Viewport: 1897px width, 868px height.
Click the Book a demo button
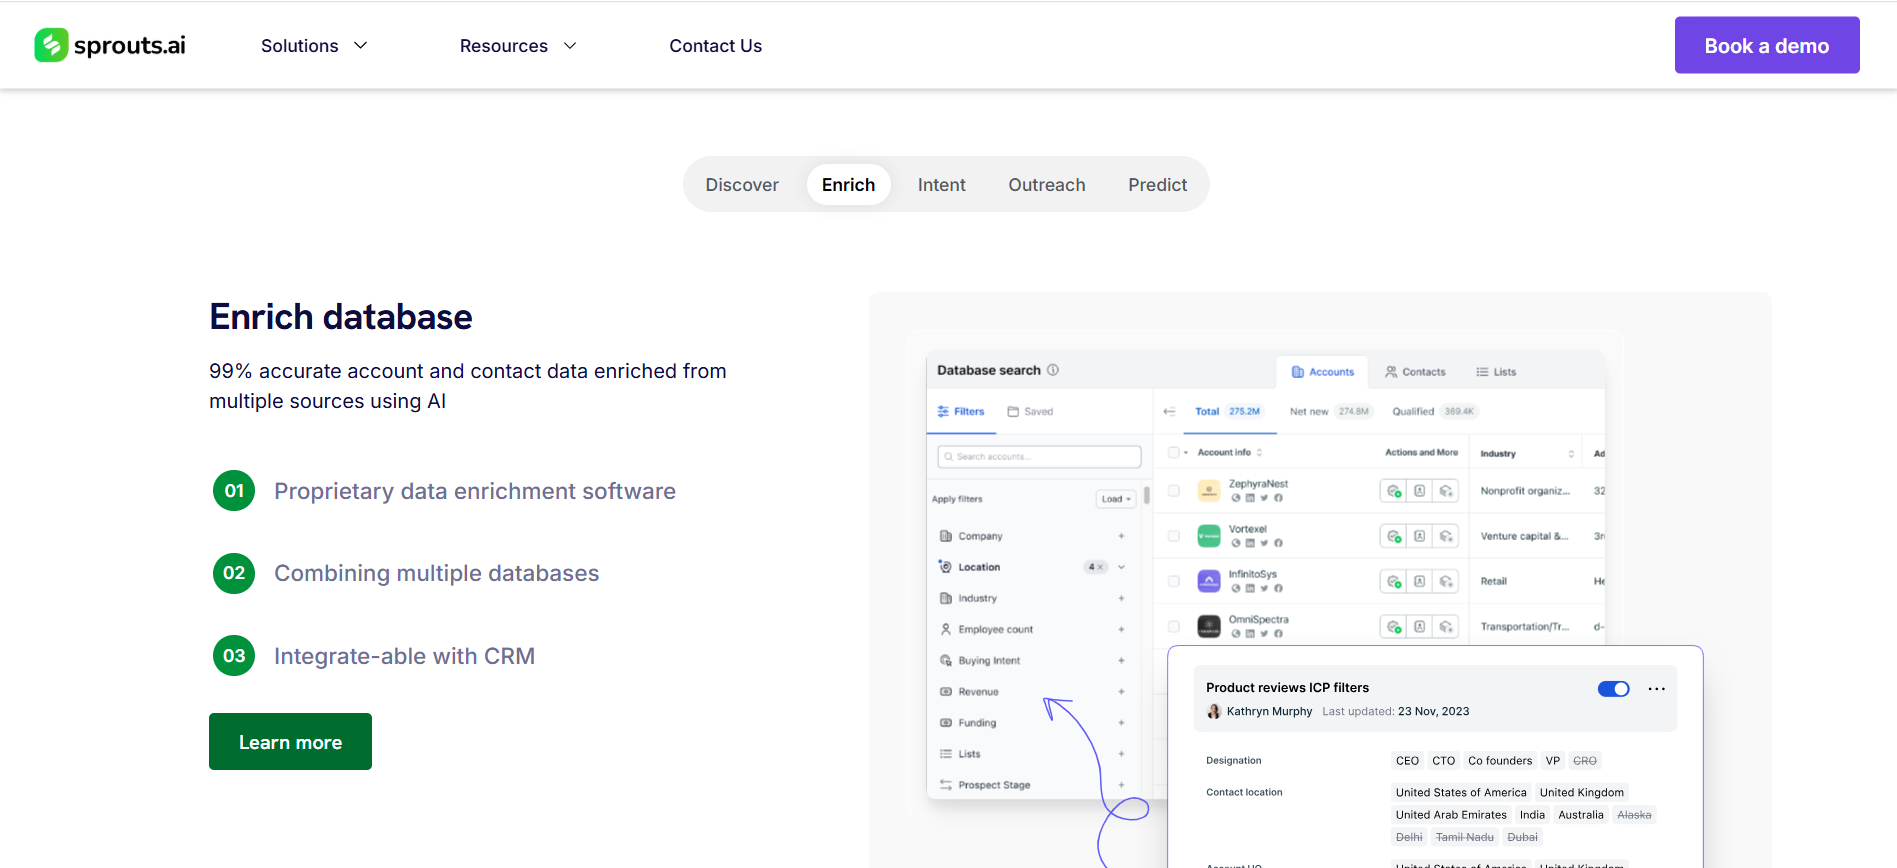1767,45
